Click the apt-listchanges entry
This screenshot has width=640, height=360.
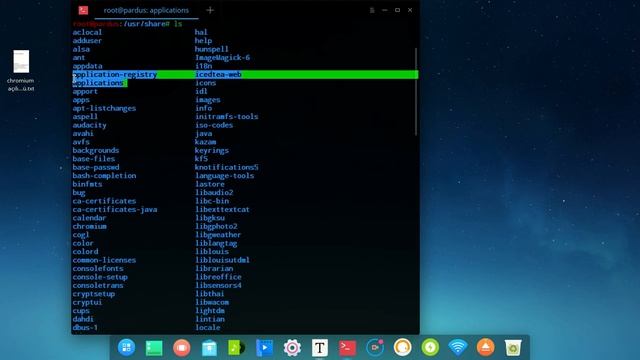[x=104, y=108]
